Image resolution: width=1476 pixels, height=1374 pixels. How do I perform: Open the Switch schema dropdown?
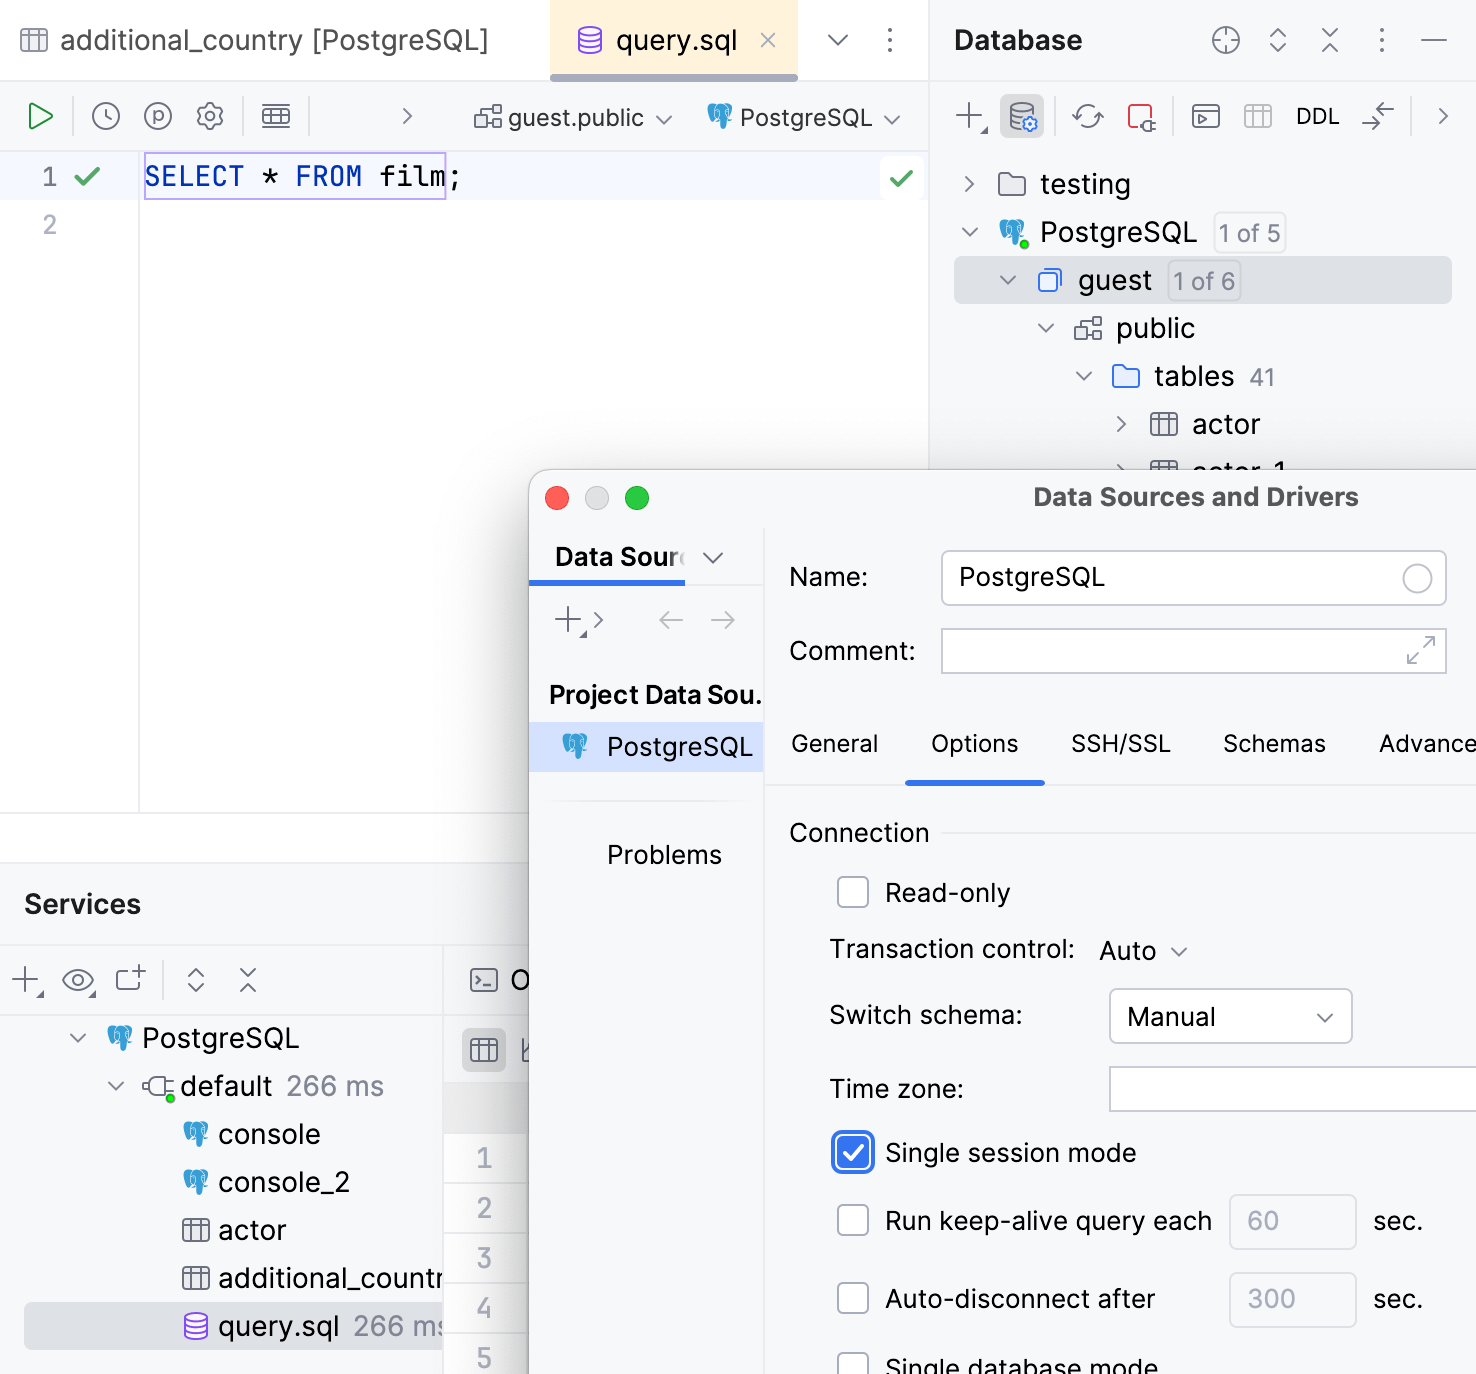click(1230, 1016)
